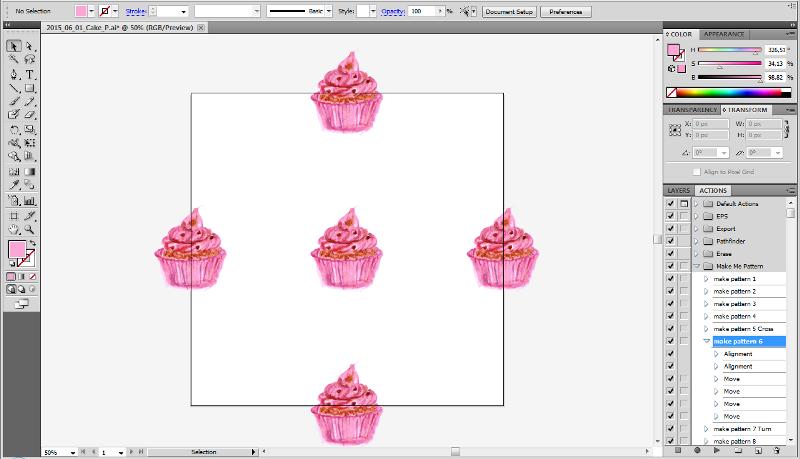Select the Free Transform tool

click(x=30, y=143)
